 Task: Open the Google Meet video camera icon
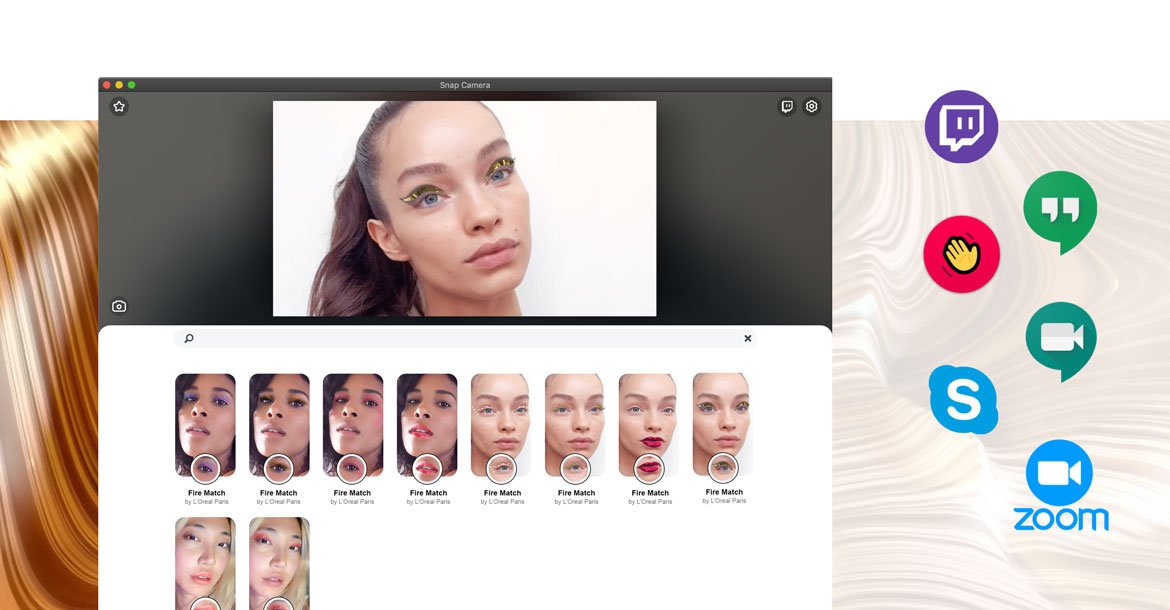pyautogui.click(x=1060, y=339)
